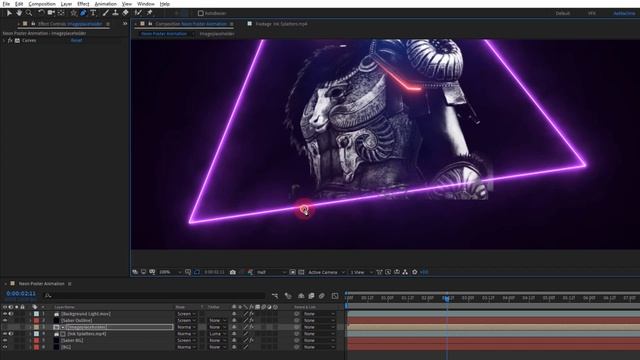Click the Hide Shy Layers icon
640x360 pixels.
click(301, 296)
